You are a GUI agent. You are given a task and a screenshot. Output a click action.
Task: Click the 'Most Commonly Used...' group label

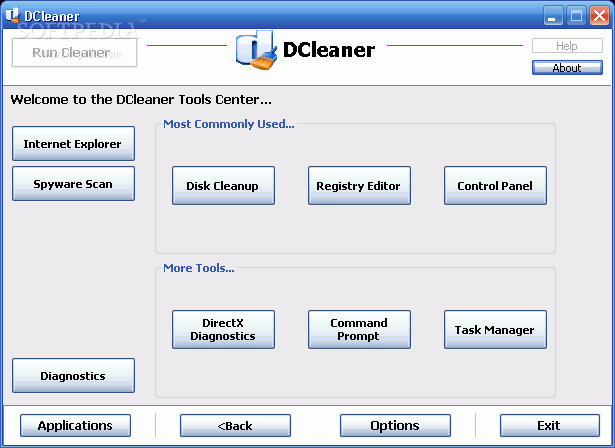tap(229, 124)
